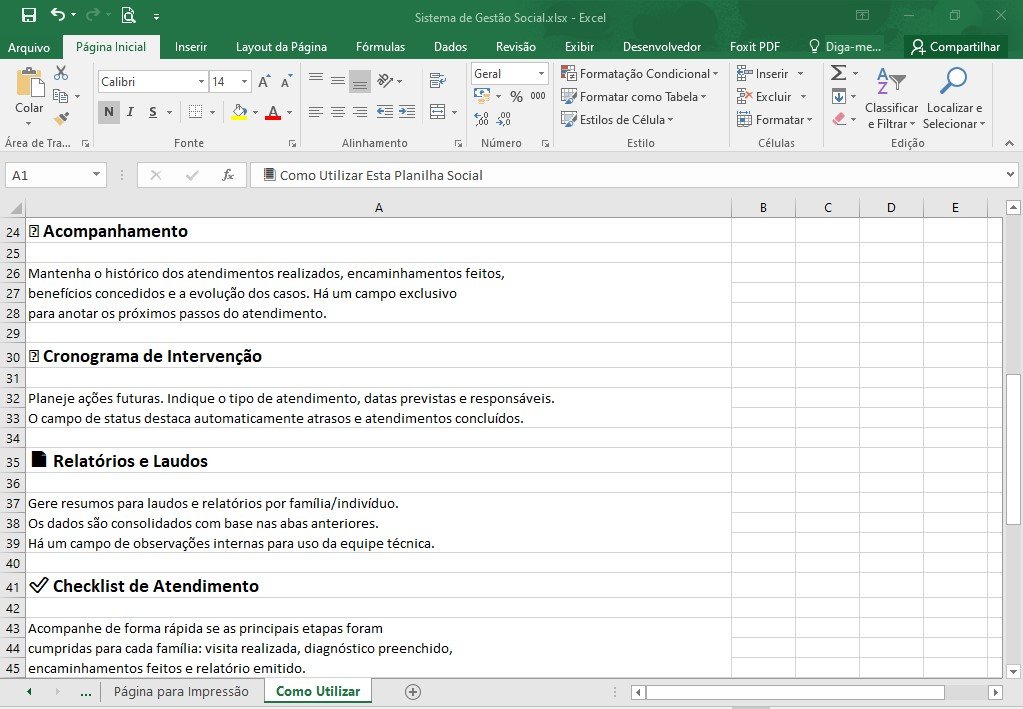The height and width of the screenshot is (709, 1023).
Task: Open the Dados ribbon tab
Action: tap(450, 47)
